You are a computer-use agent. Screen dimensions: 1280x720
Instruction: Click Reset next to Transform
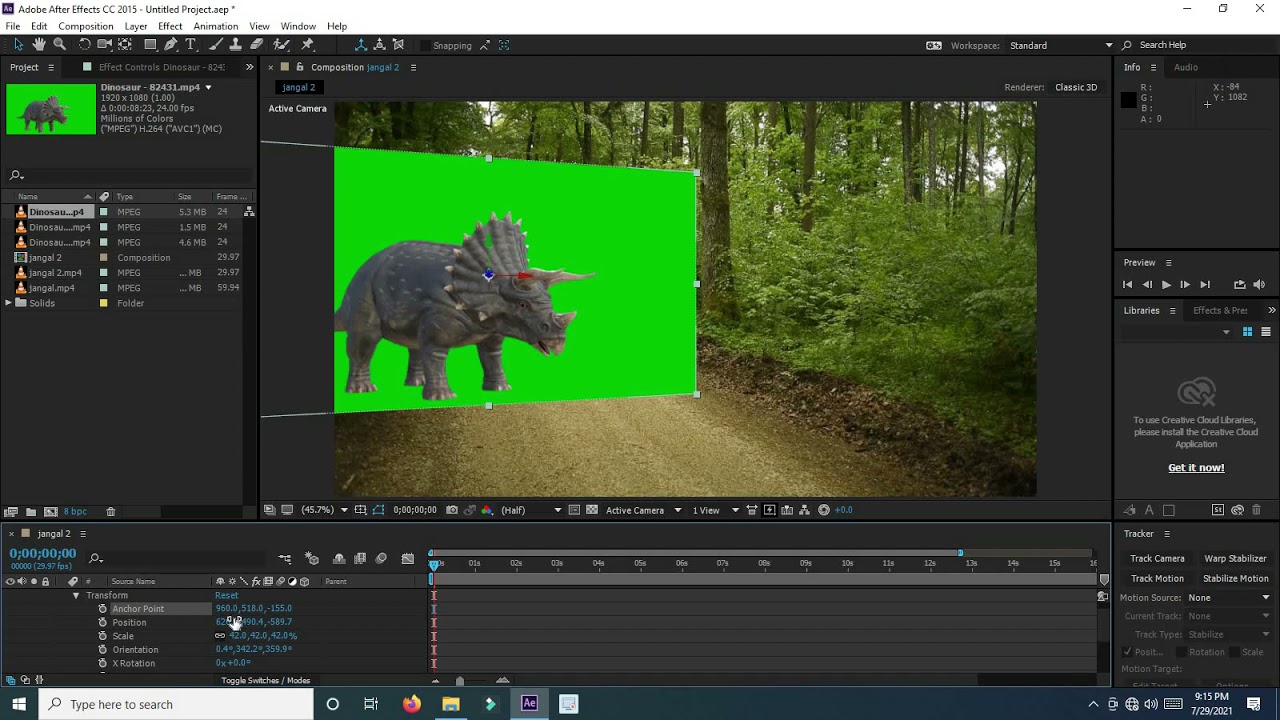tap(226, 595)
